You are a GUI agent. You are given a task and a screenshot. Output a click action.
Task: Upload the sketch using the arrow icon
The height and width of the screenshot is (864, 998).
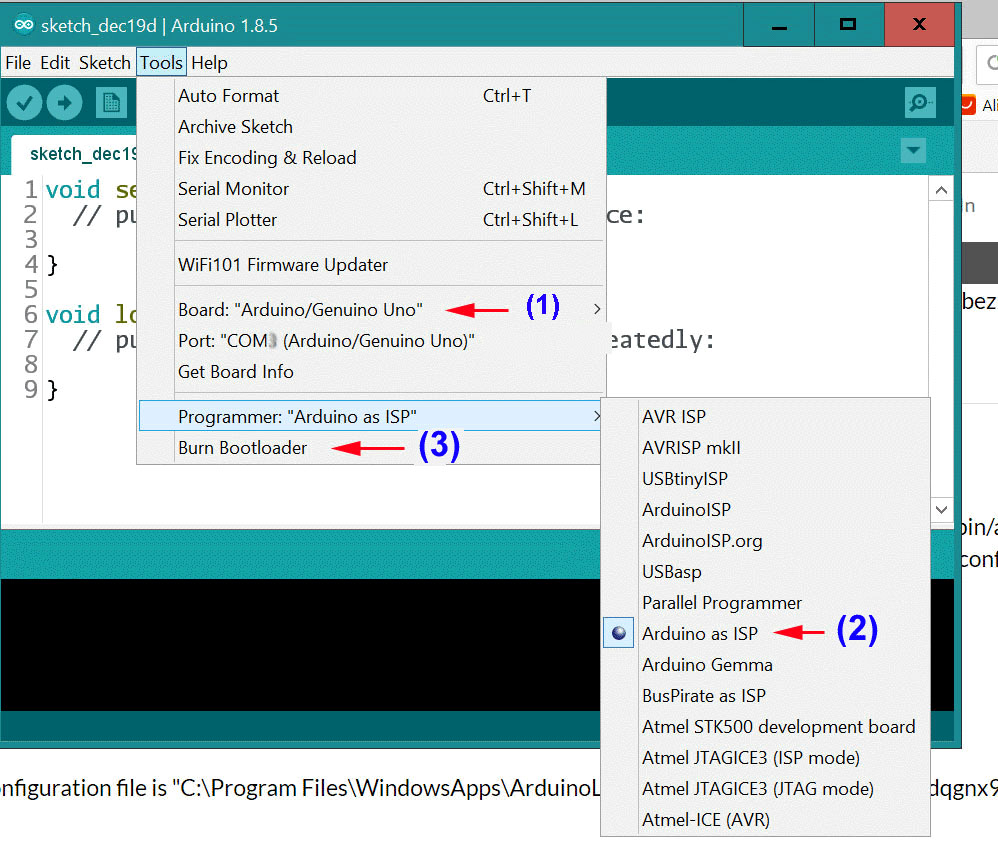[64, 102]
